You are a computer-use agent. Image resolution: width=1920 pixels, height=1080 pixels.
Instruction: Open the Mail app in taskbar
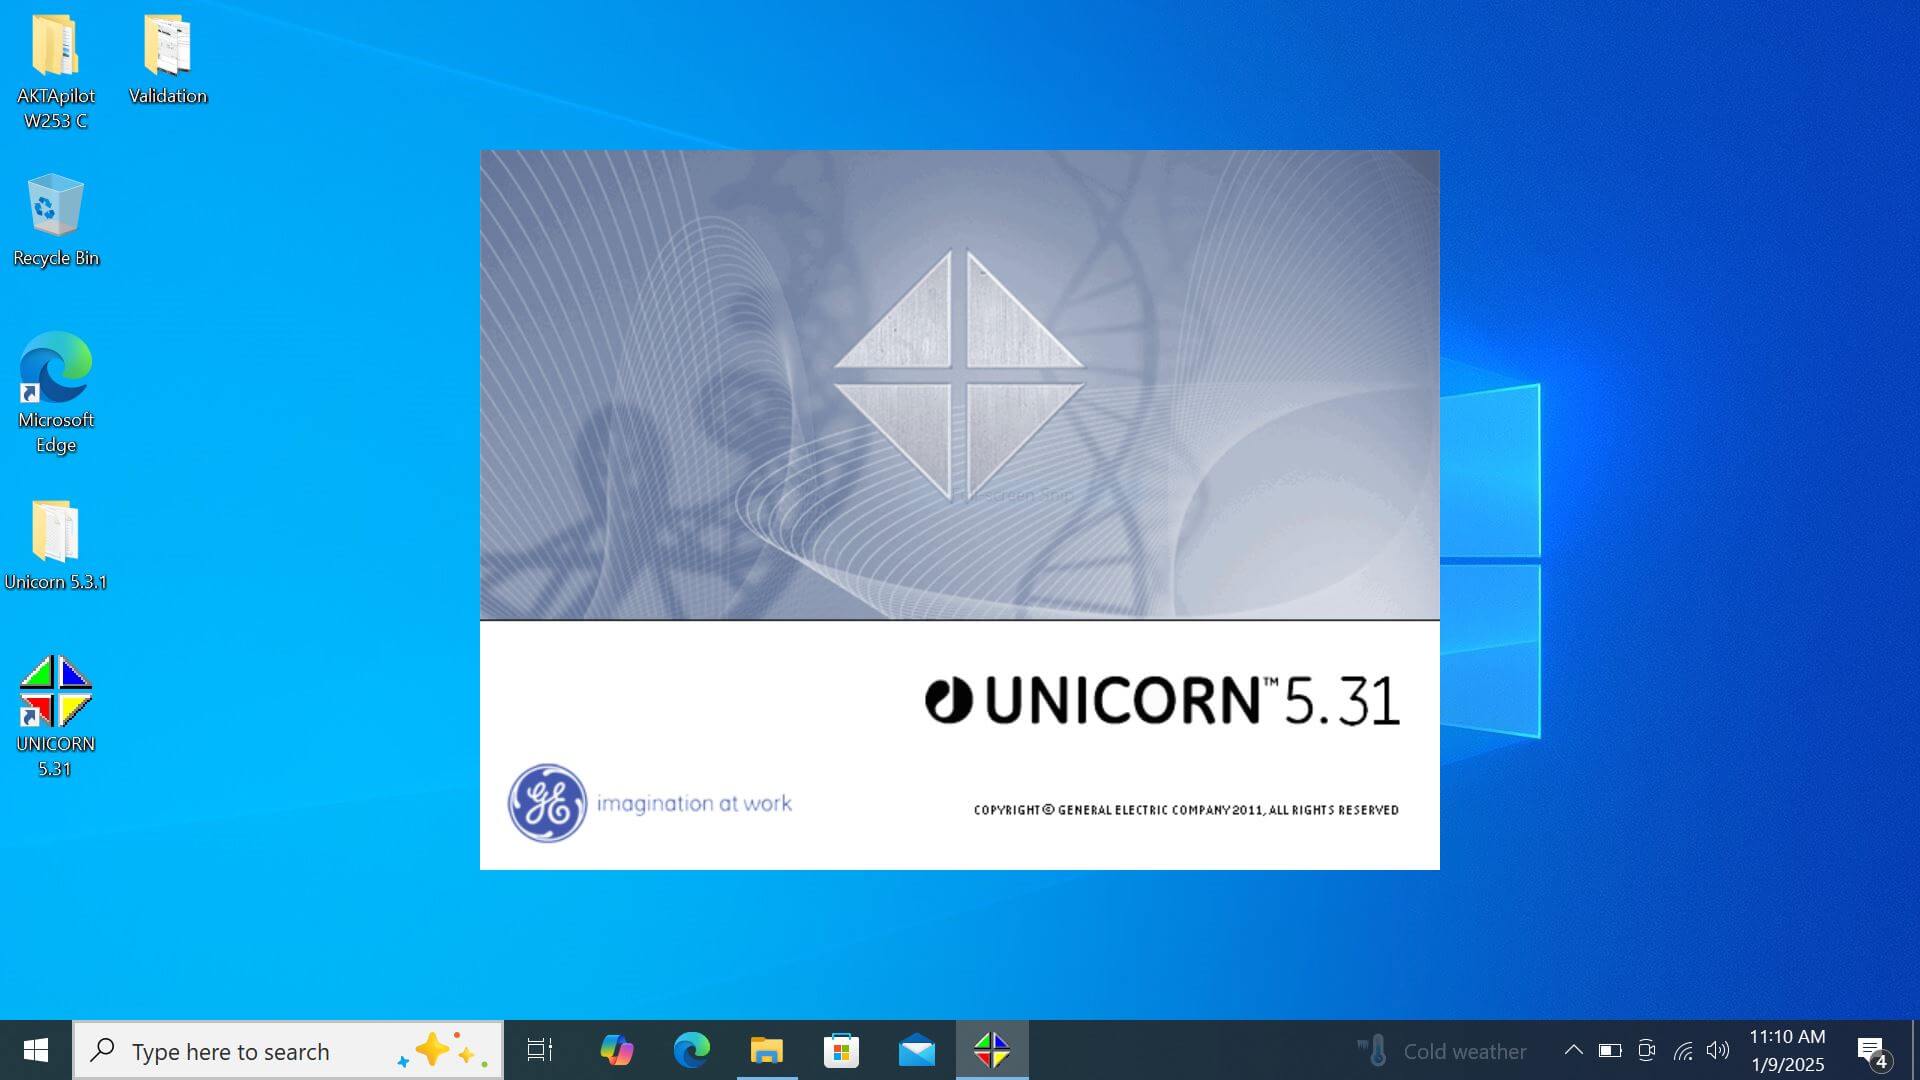tap(916, 1050)
